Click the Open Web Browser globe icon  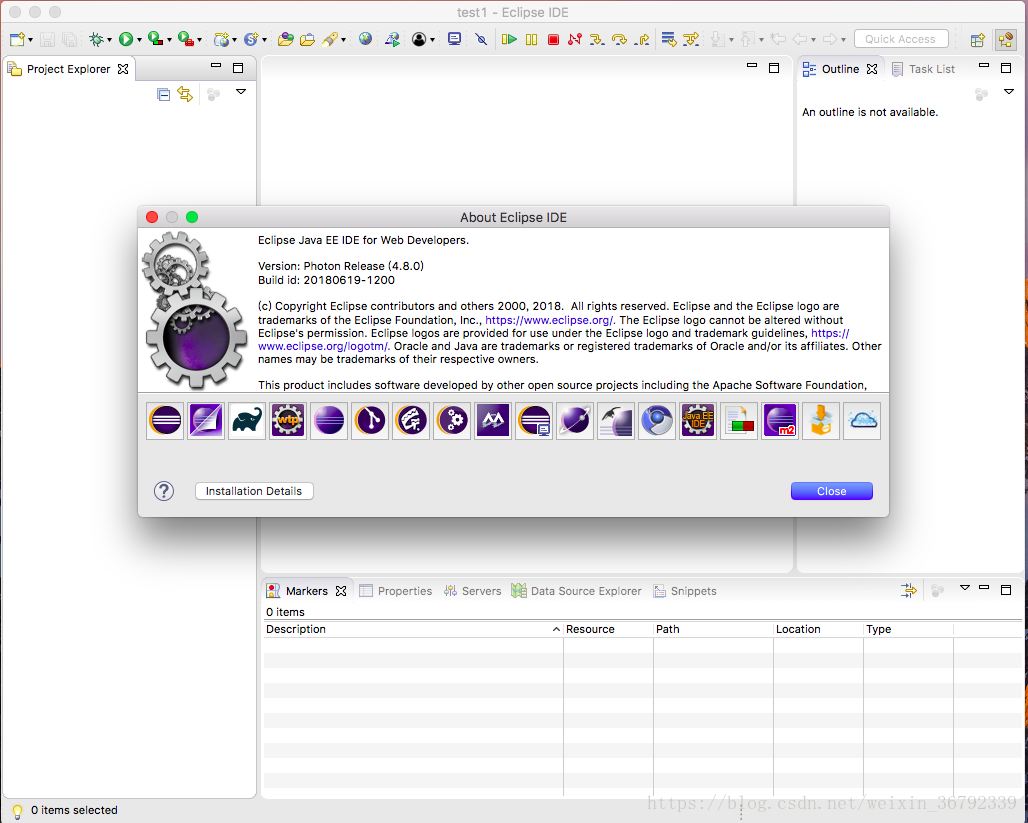click(x=365, y=39)
